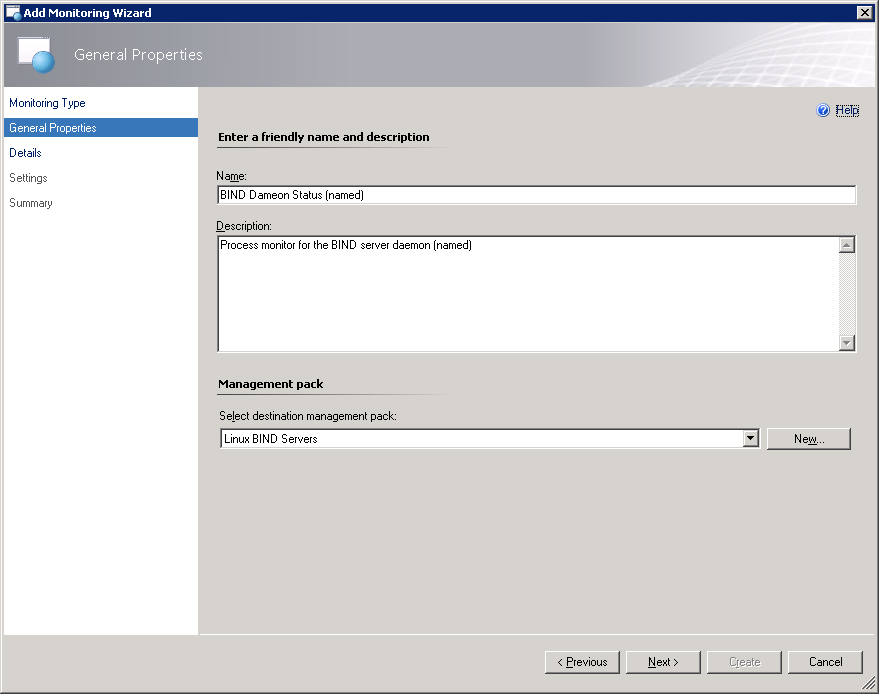The image size is (879, 694).
Task: Click the wizard icon in the title bar
Action: pos(13,12)
